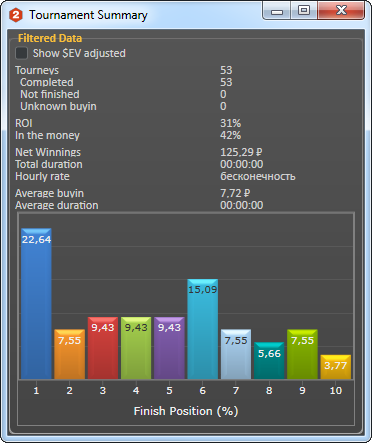
Task: Click the Hourly rate label
Action: [x=42, y=176]
